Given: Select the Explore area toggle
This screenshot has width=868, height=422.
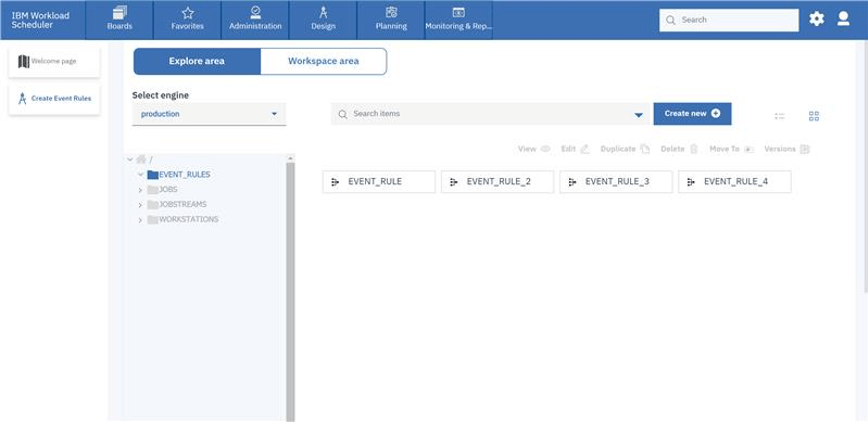Looking at the screenshot, I should tap(197, 61).
